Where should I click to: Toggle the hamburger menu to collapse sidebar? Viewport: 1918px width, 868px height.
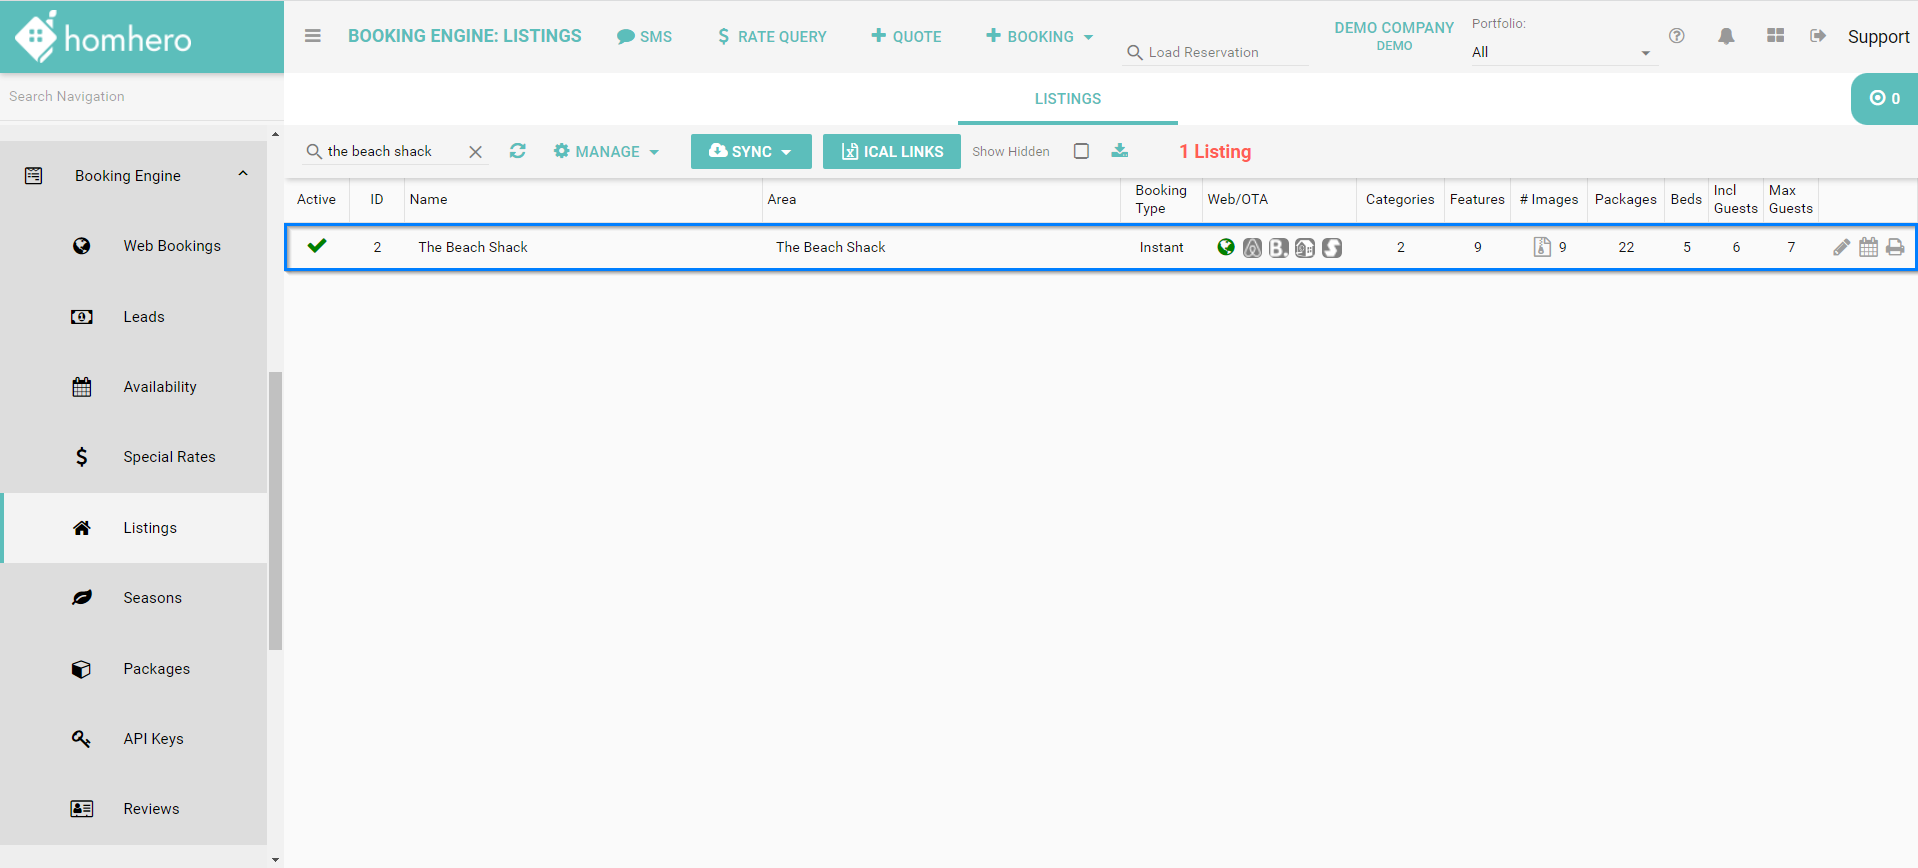pos(313,36)
